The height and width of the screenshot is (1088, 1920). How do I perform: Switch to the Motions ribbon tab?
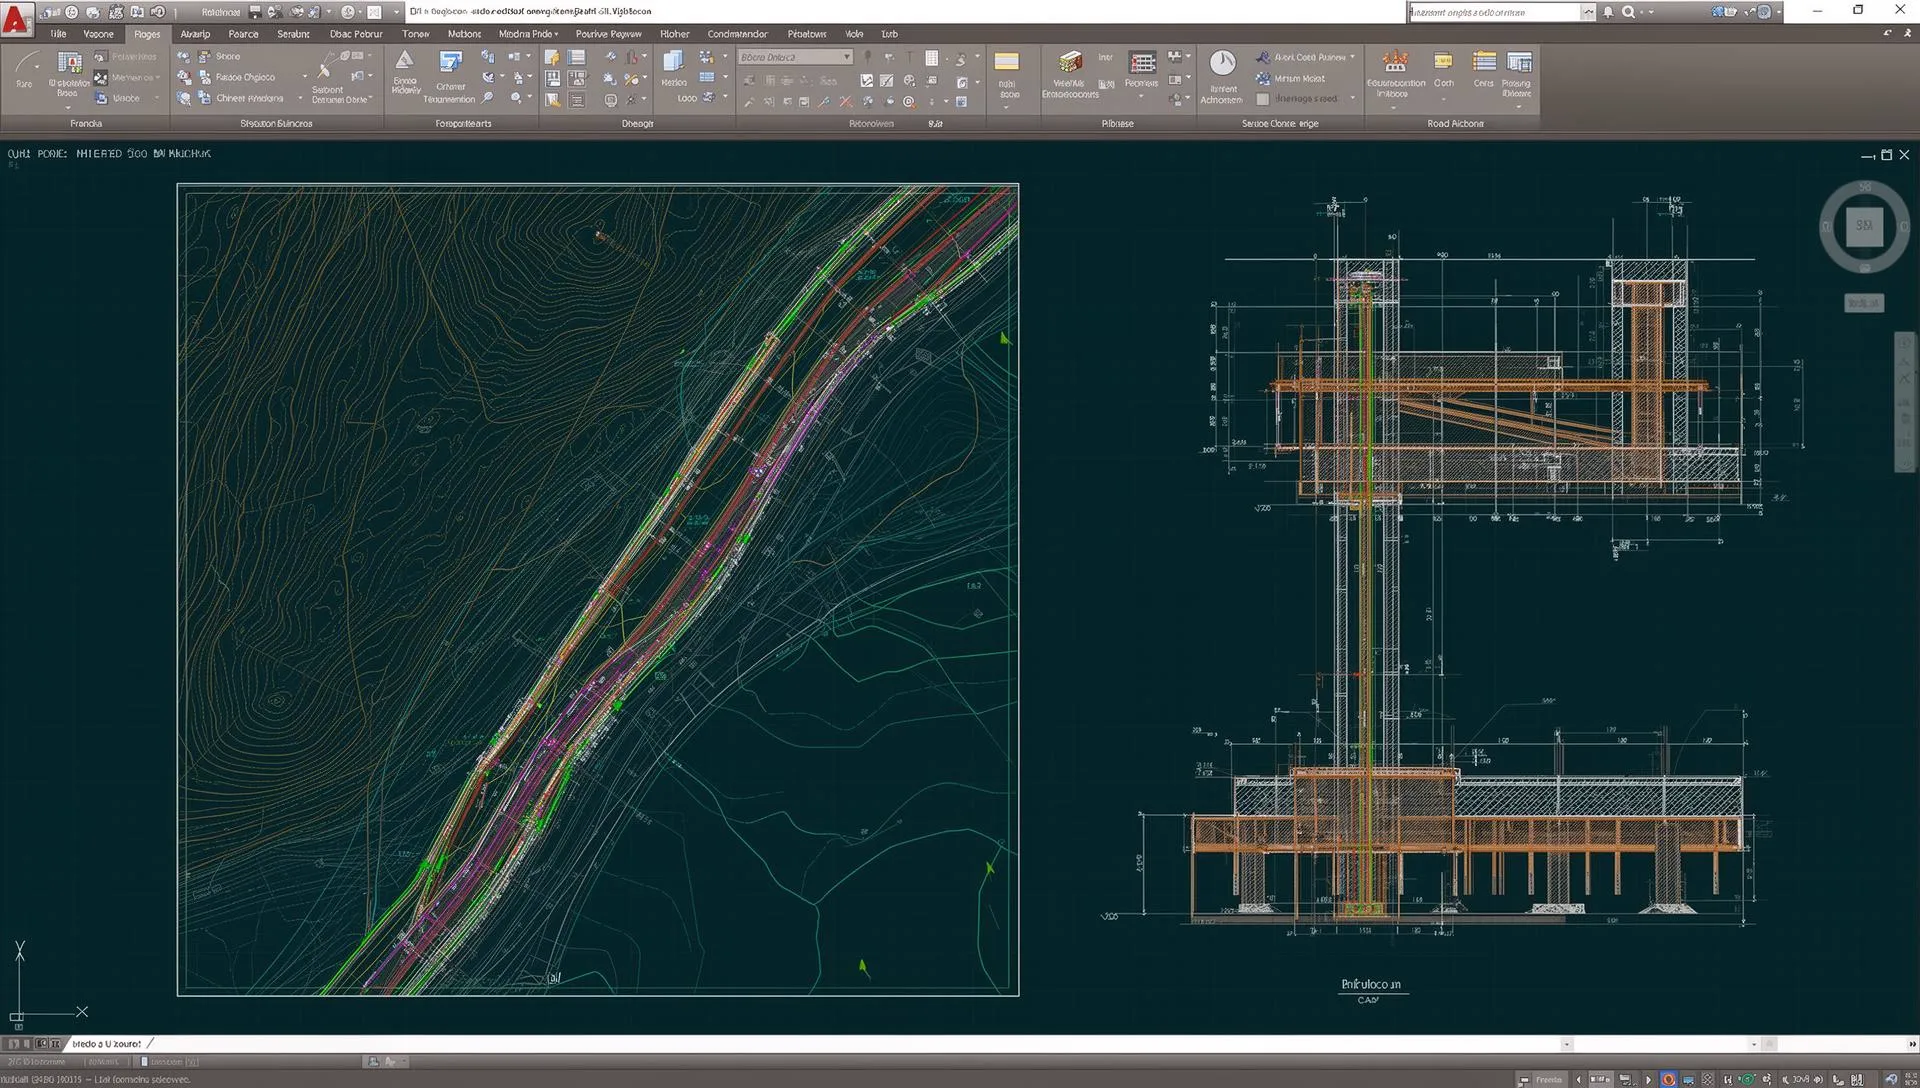(464, 34)
